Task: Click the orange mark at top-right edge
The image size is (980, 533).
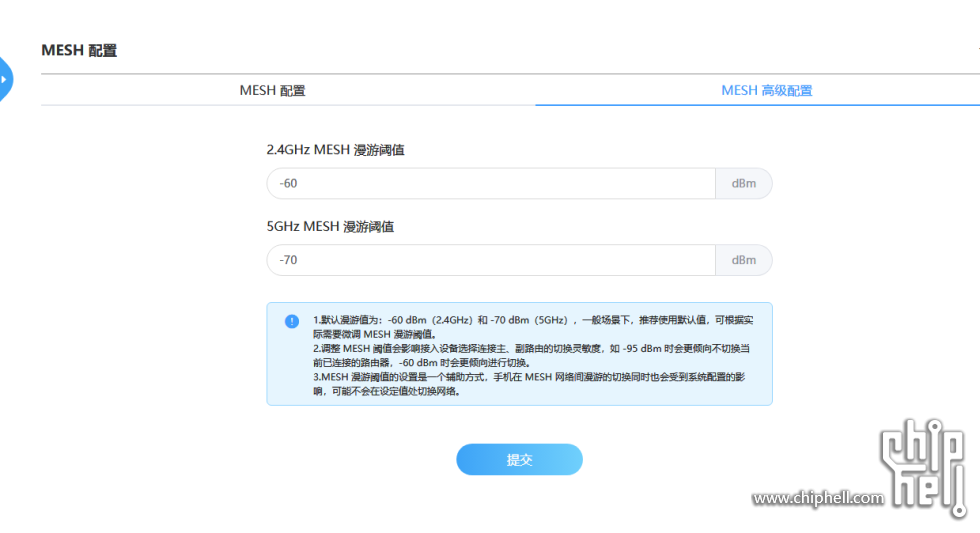Action: 978,50
